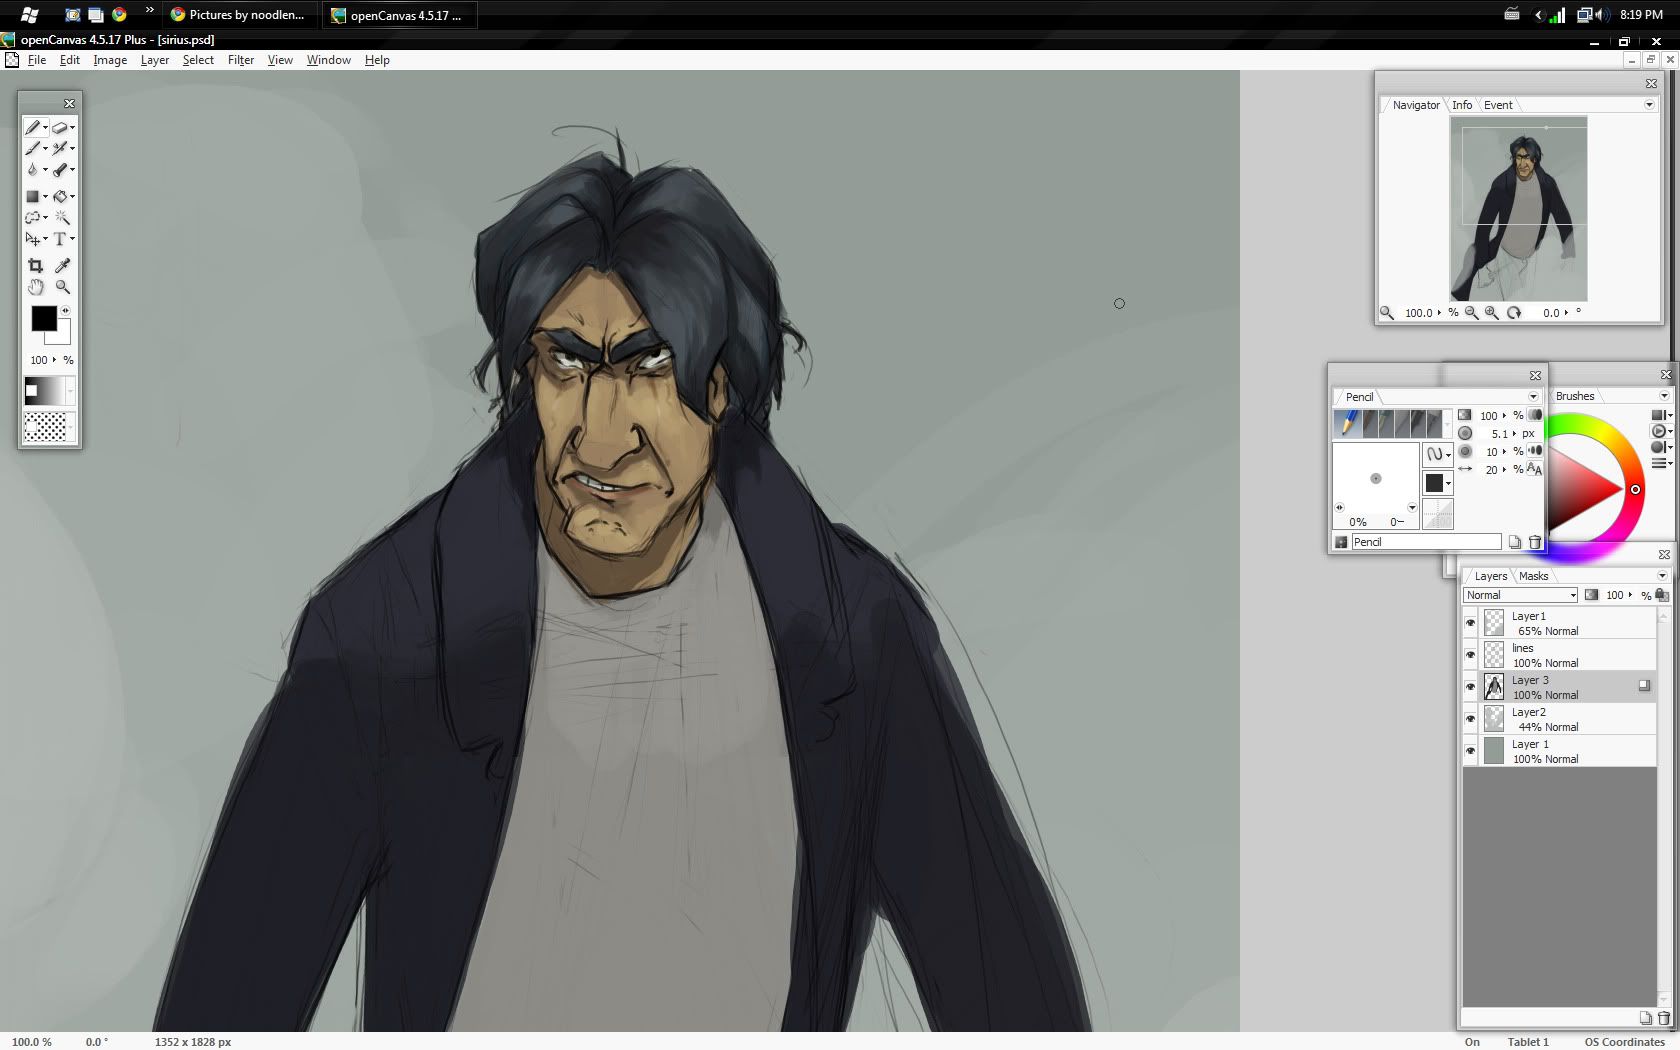Choose the Hand pan tool
Screen dimensions: 1680x1050
(36, 288)
